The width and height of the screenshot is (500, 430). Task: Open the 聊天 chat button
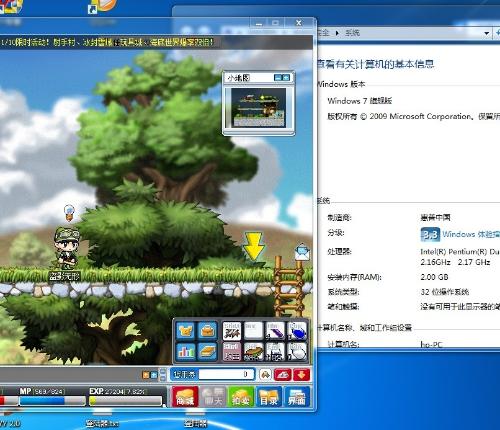(213, 397)
